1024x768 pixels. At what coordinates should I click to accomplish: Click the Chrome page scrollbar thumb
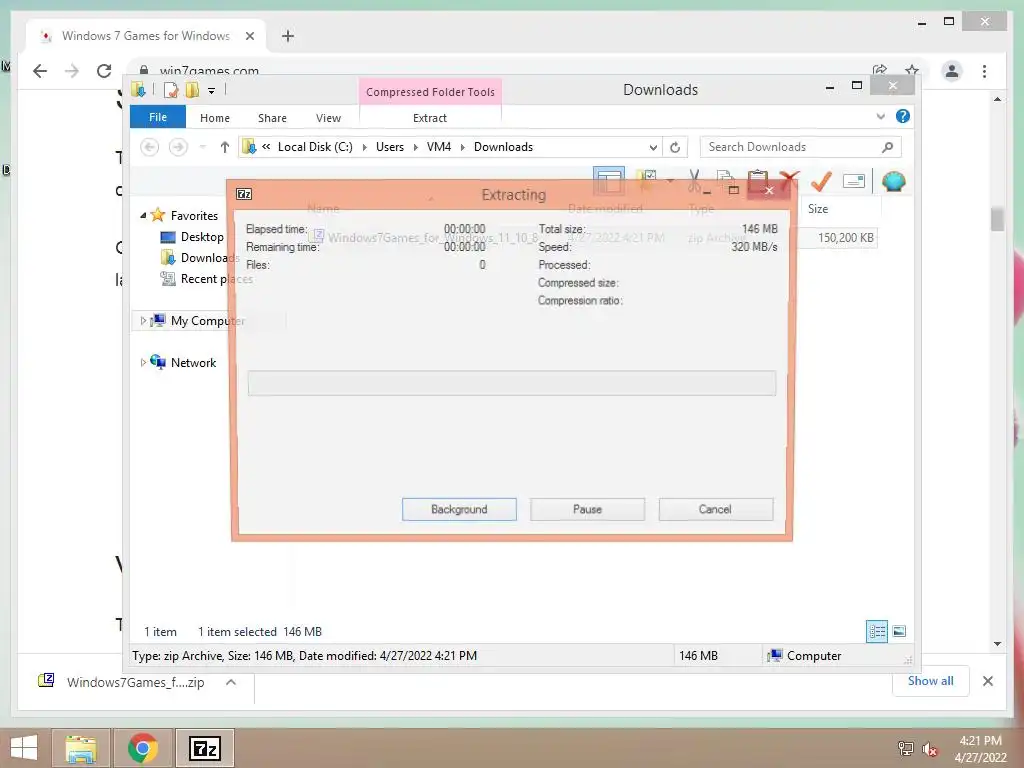pyautogui.click(x=997, y=219)
